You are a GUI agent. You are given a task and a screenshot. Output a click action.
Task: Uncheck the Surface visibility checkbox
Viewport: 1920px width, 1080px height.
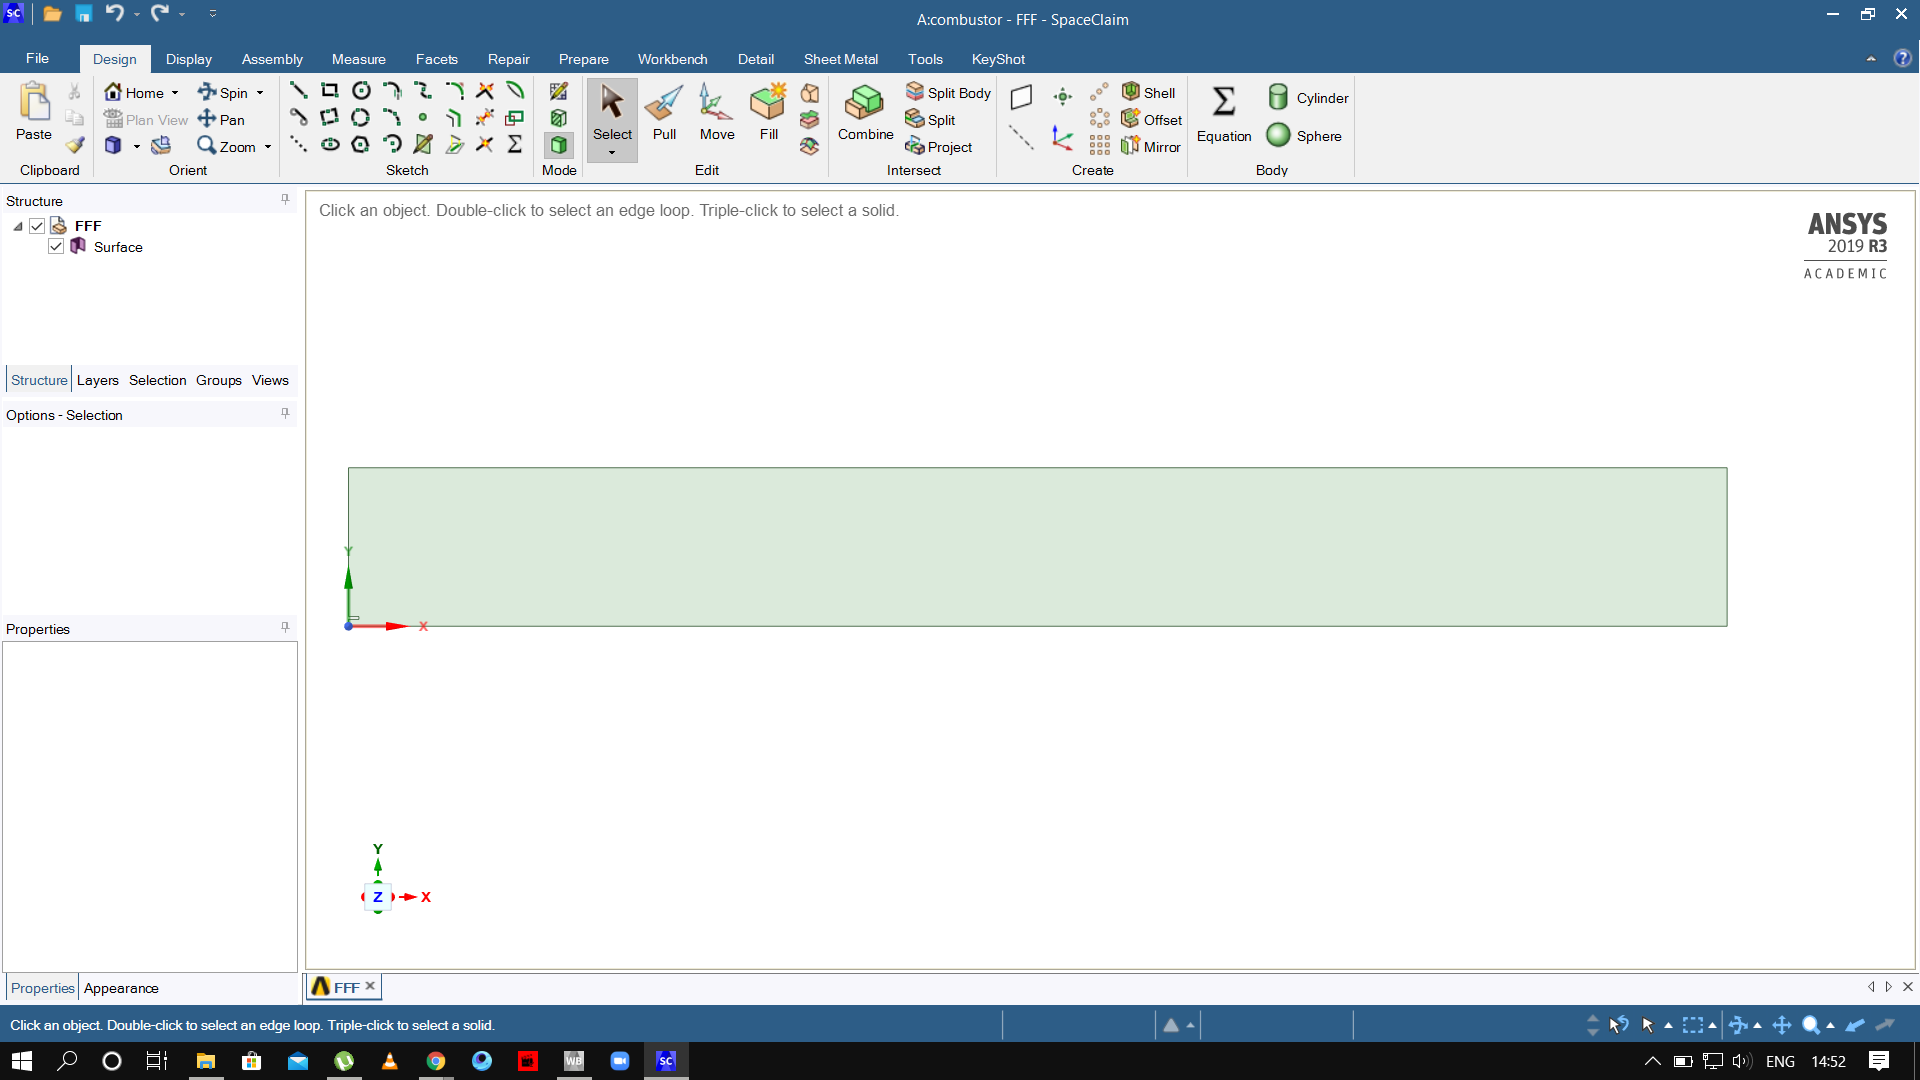[56, 247]
